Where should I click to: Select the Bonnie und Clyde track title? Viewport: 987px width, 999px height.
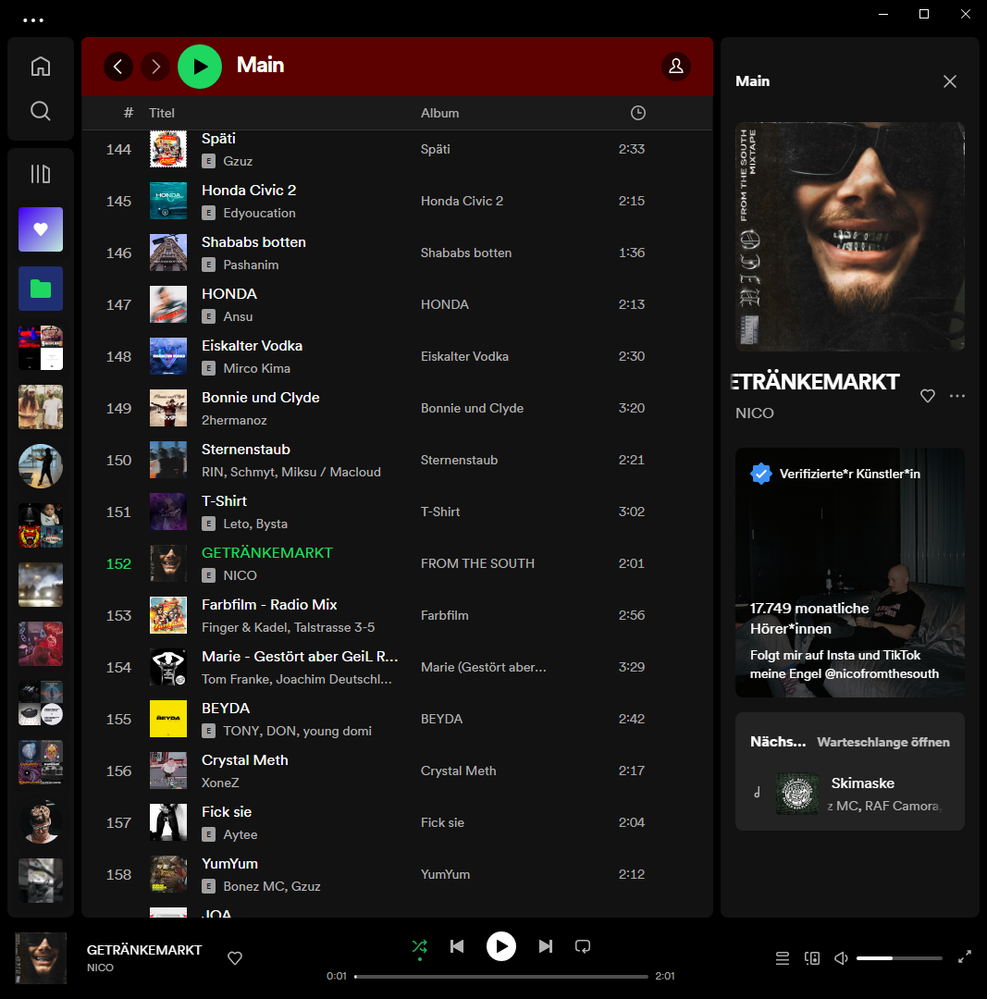(261, 398)
